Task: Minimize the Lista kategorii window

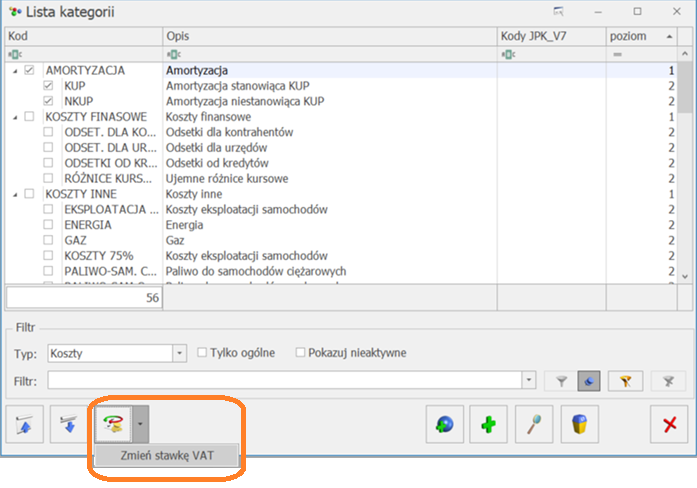Action: pos(598,12)
